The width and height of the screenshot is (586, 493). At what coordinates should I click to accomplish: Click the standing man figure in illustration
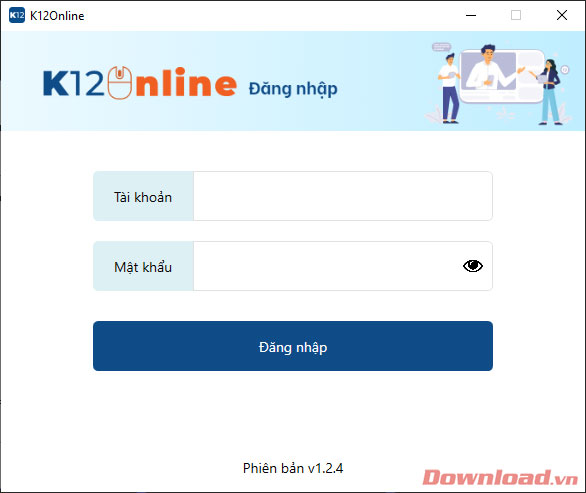tap(449, 88)
